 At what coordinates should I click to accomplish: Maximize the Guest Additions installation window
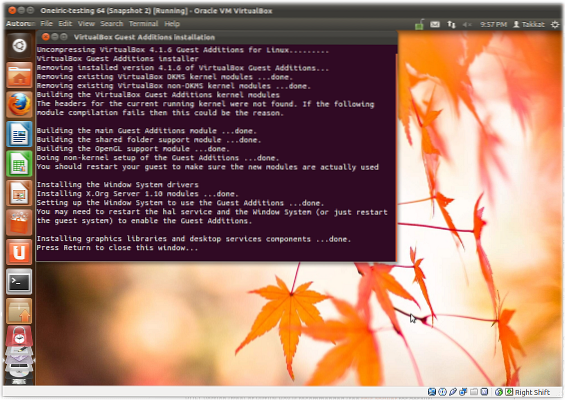pyautogui.click(x=64, y=37)
